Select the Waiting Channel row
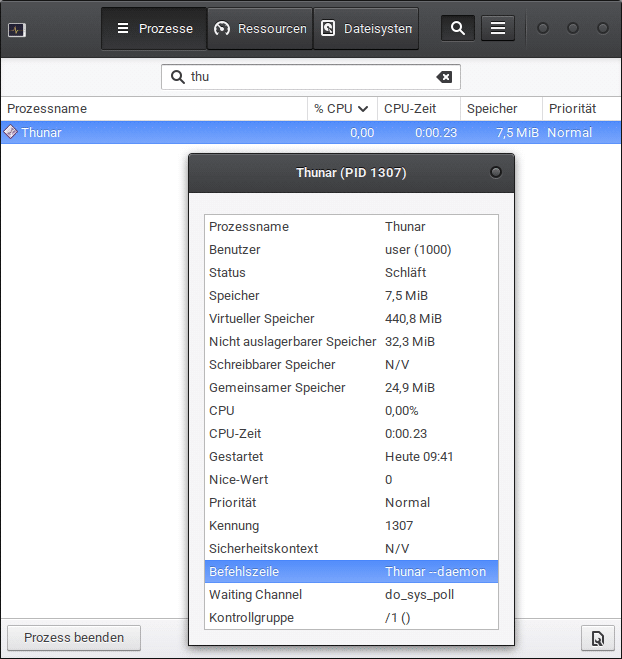This screenshot has width=622, height=659. coord(351,595)
